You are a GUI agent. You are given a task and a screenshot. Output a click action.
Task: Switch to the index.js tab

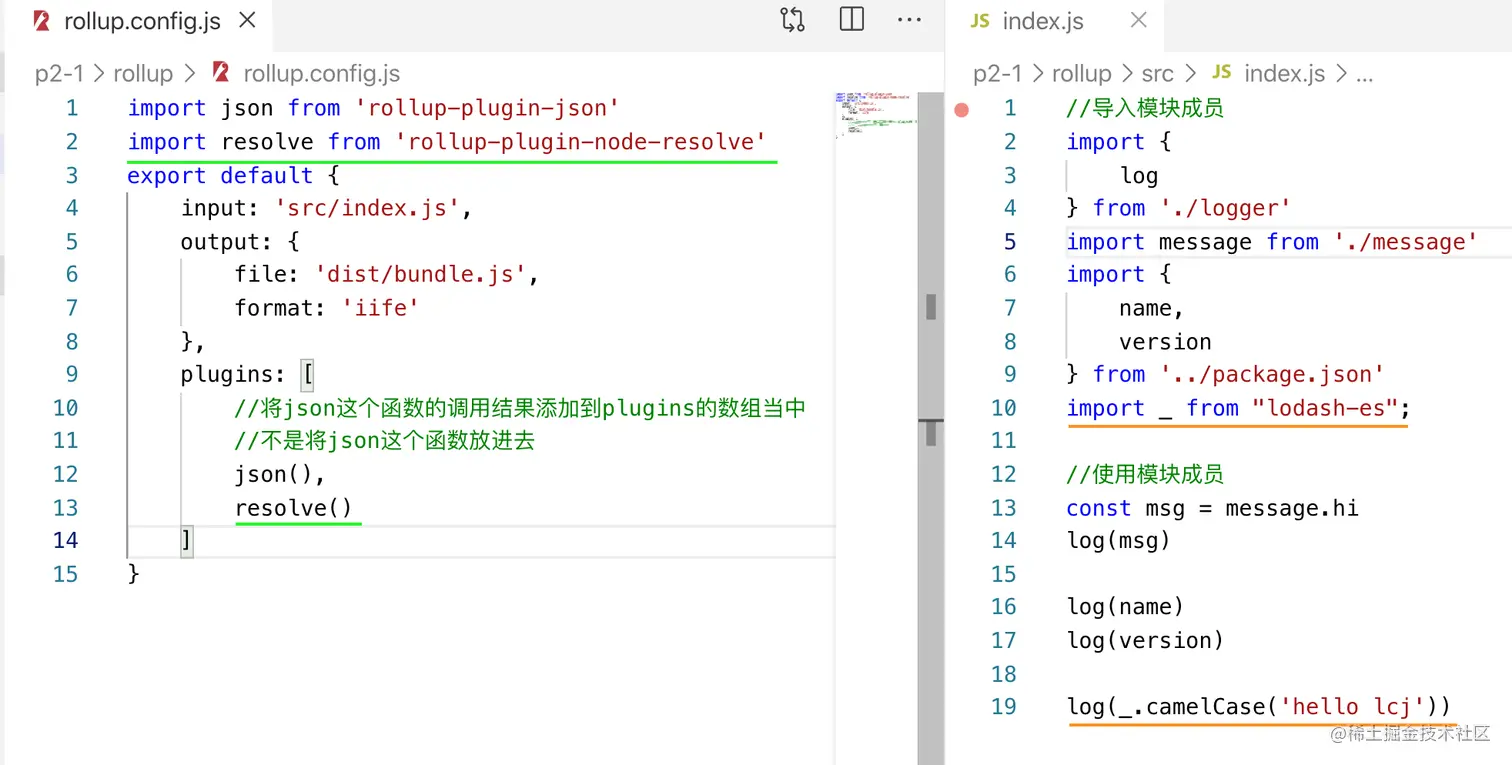[x=1054, y=22]
